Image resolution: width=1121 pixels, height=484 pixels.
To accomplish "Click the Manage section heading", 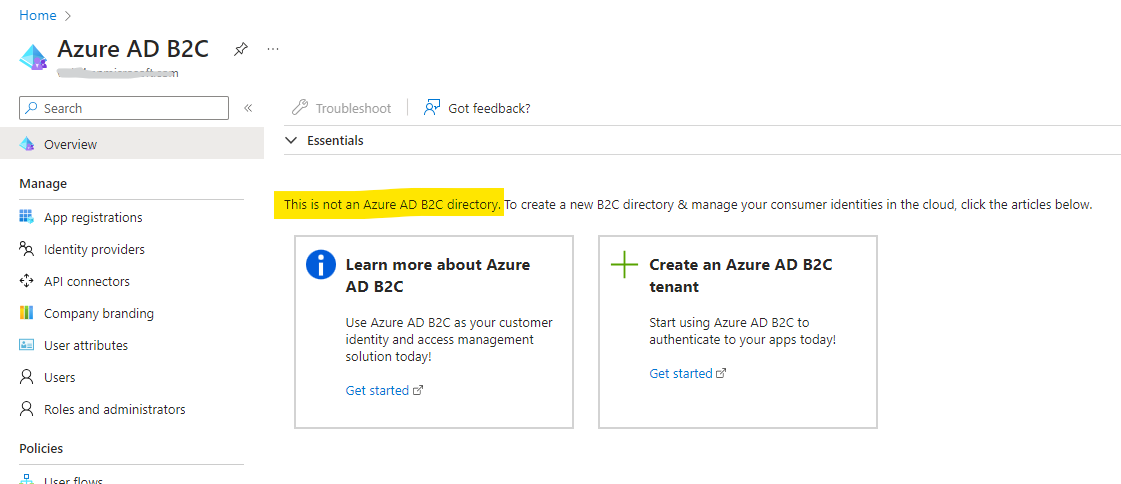I will pyautogui.click(x=43, y=184).
